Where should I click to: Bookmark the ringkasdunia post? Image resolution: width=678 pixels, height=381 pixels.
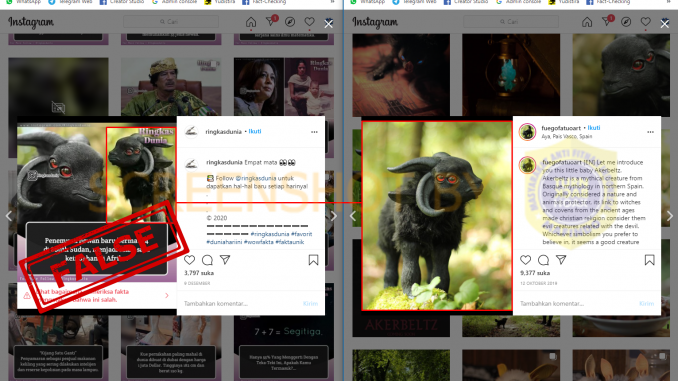pos(313,260)
